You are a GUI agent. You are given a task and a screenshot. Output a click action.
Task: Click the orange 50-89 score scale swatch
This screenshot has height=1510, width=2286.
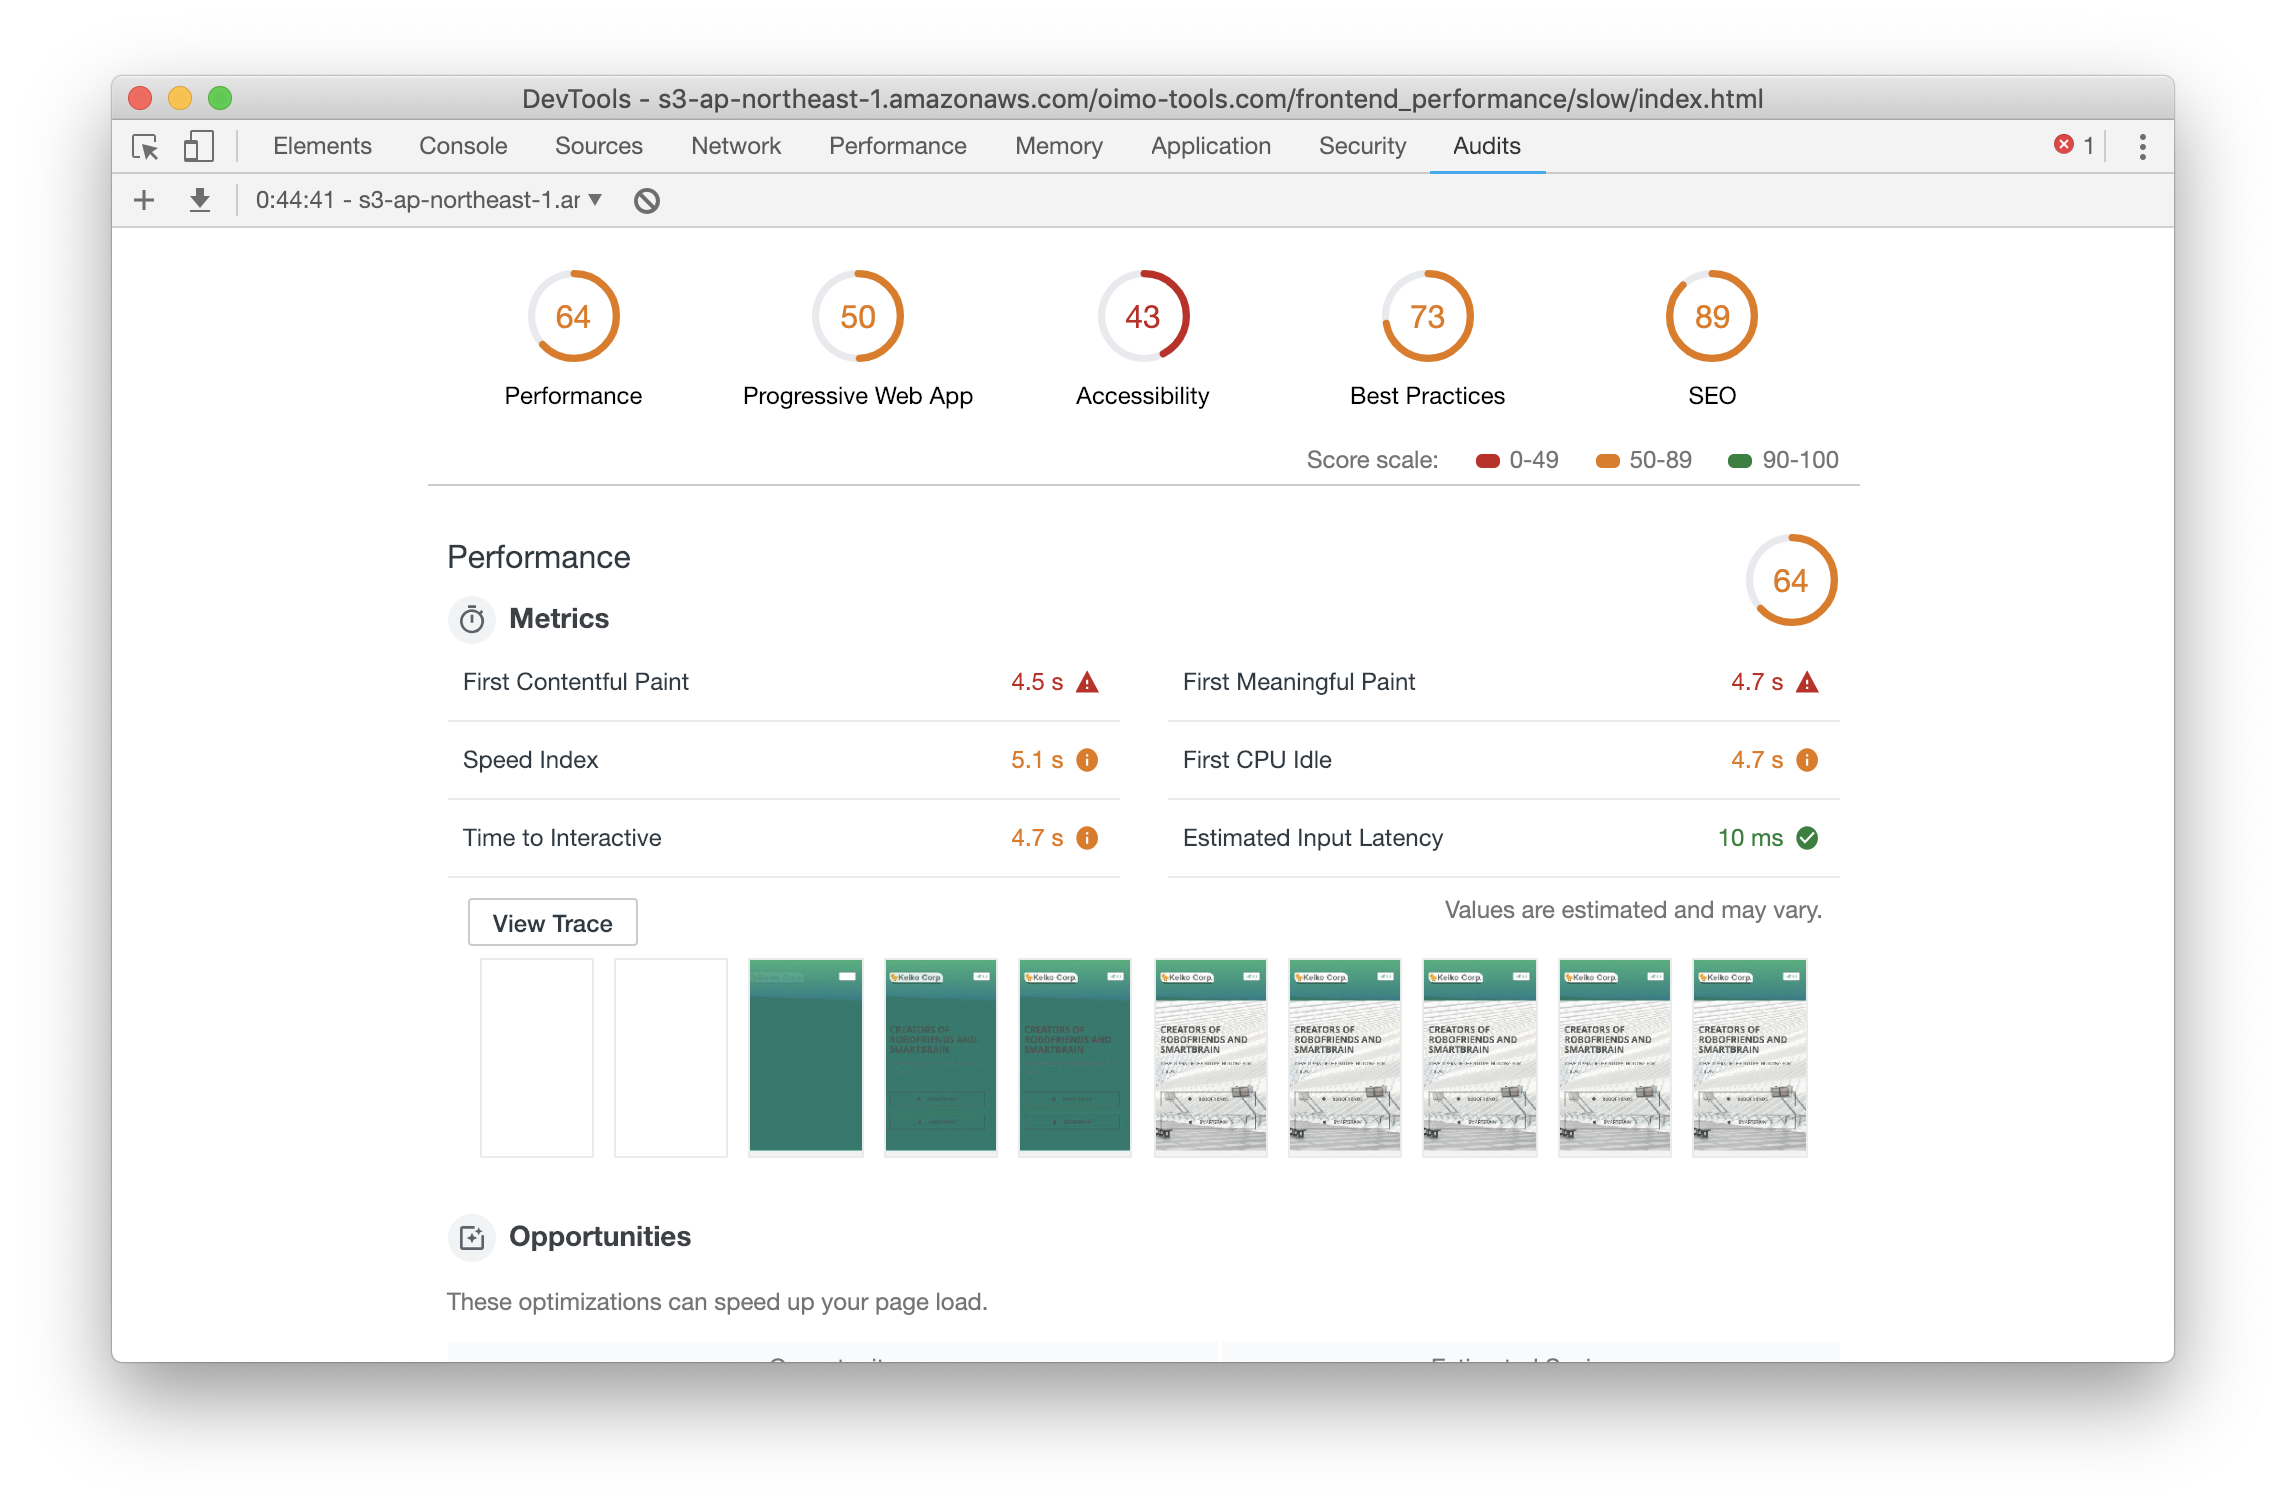click(1608, 461)
